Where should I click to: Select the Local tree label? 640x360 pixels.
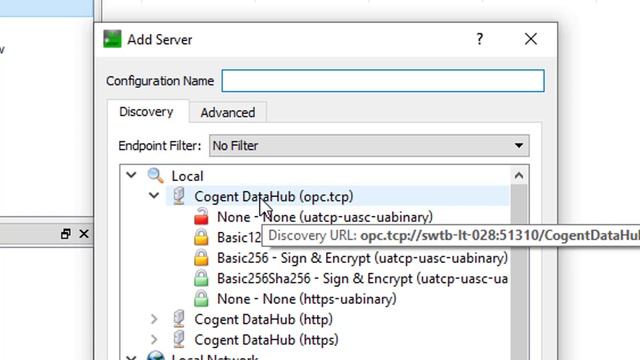tap(187, 176)
